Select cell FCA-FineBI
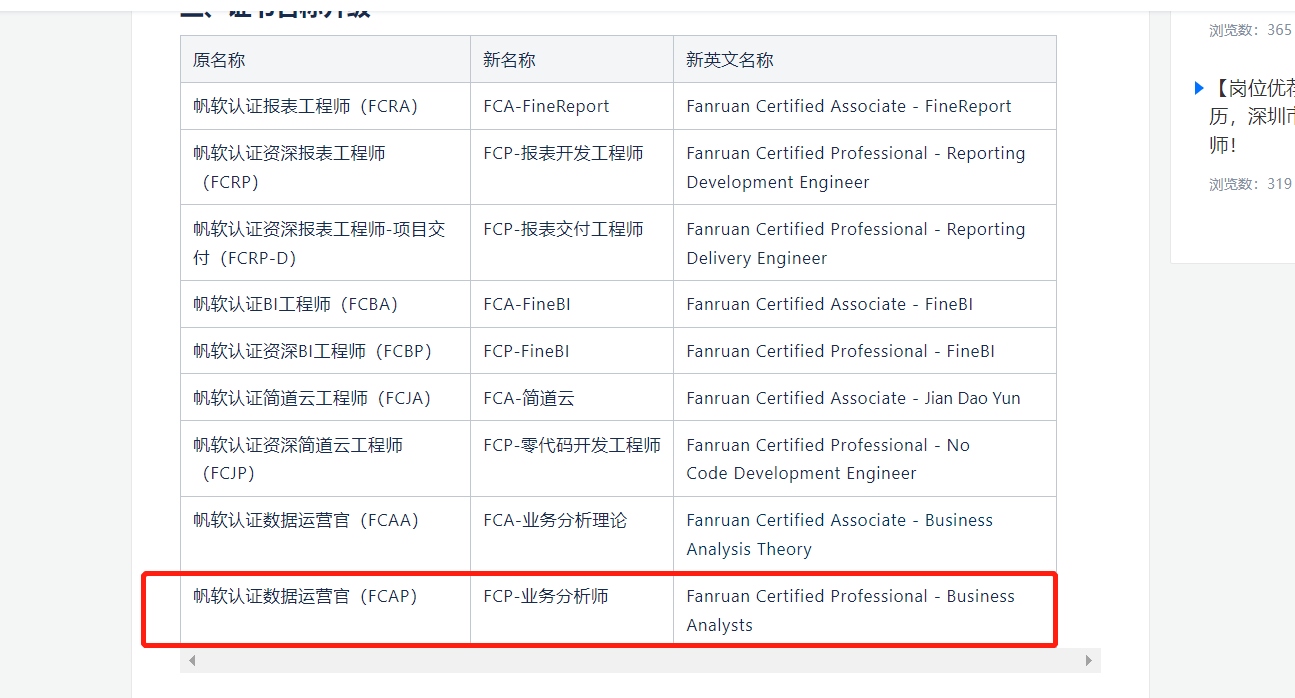This screenshot has width=1295, height=698. click(x=572, y=304)
